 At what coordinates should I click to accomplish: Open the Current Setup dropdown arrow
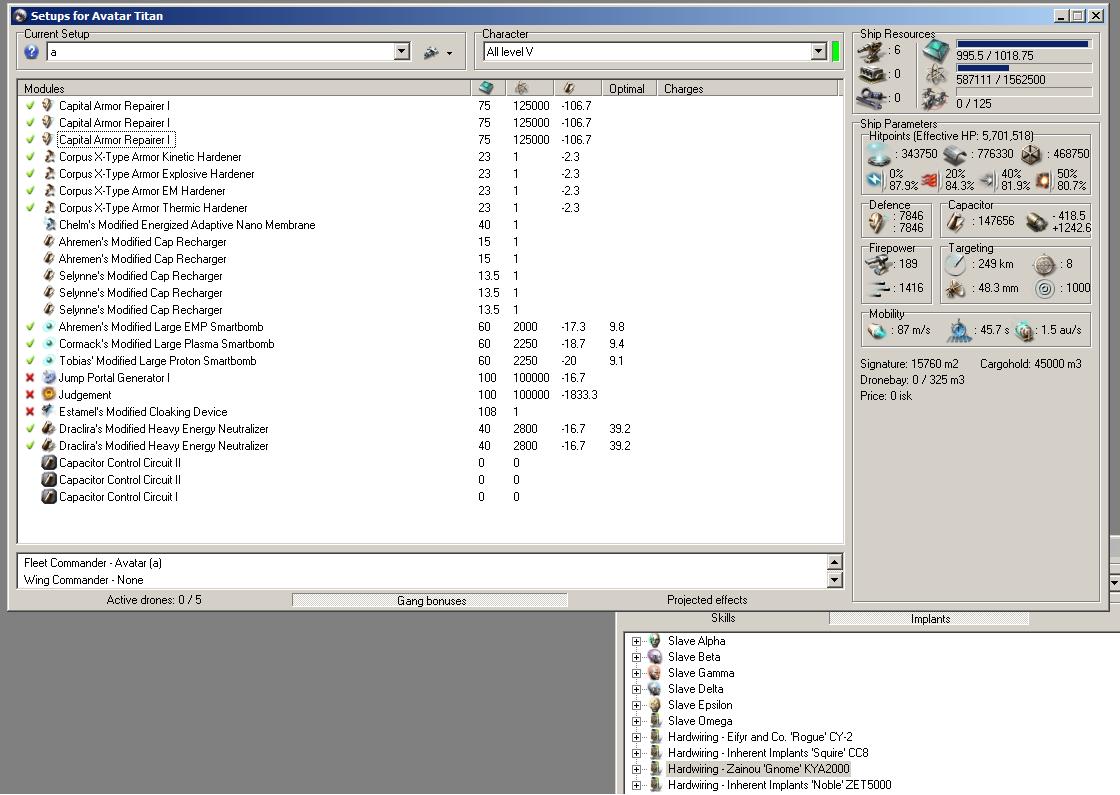(x=401, y=51)
